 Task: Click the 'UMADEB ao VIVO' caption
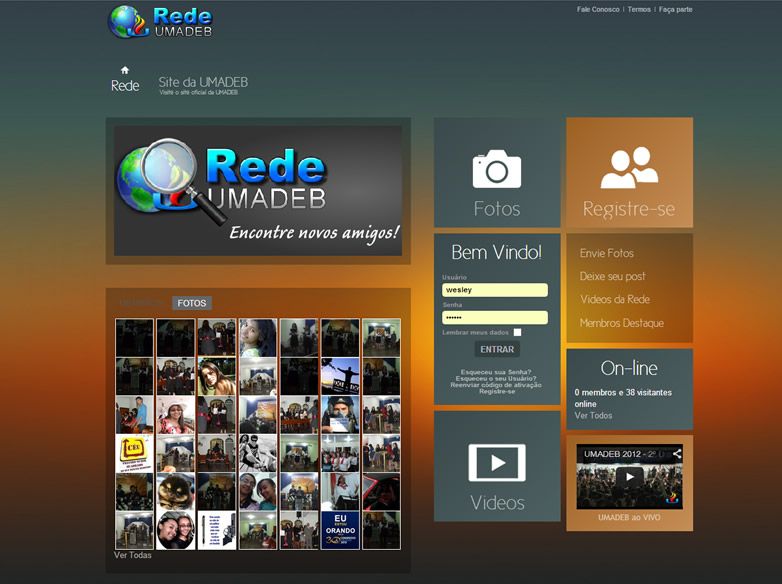tap(629, 518)
